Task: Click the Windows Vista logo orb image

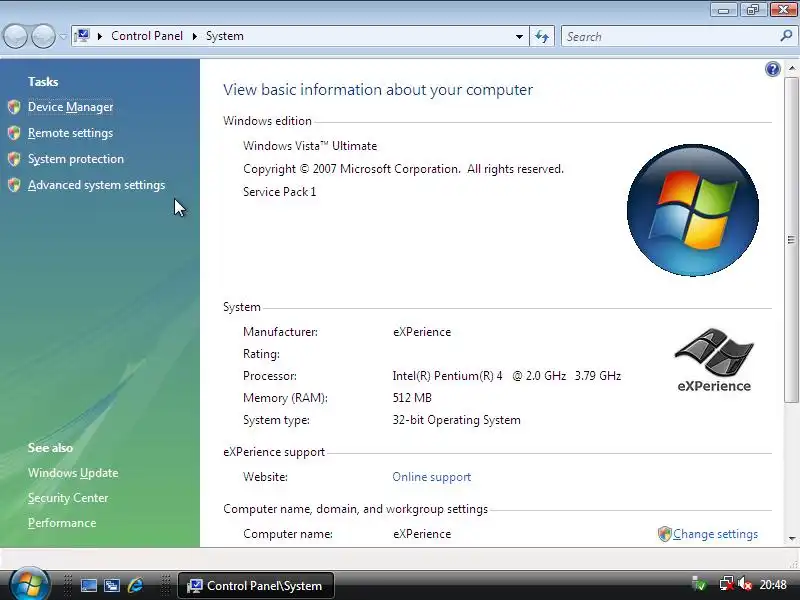Action: point(693,210)
